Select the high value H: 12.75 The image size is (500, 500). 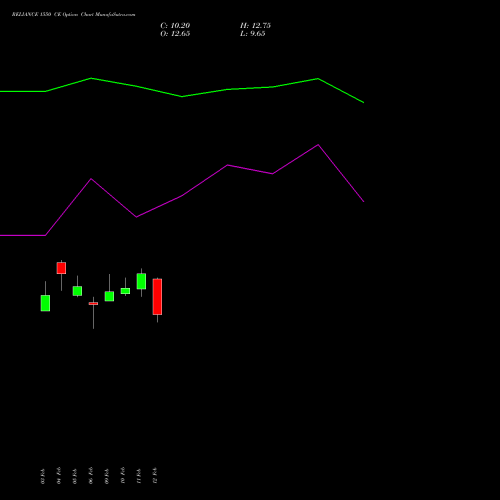click(255, 26)
